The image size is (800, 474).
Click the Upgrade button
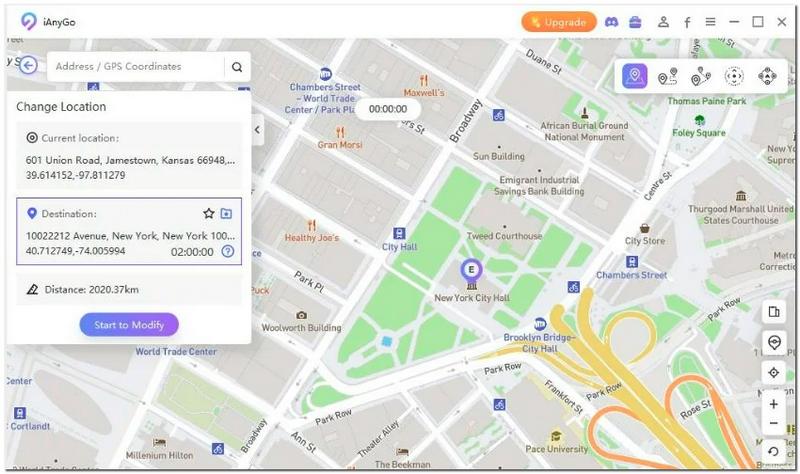pos(559,22)
